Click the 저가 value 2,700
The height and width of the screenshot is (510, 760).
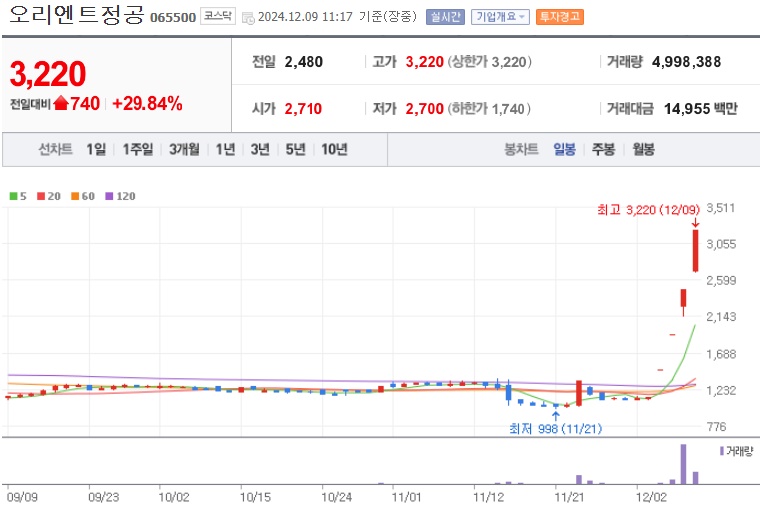click(425, 109)
